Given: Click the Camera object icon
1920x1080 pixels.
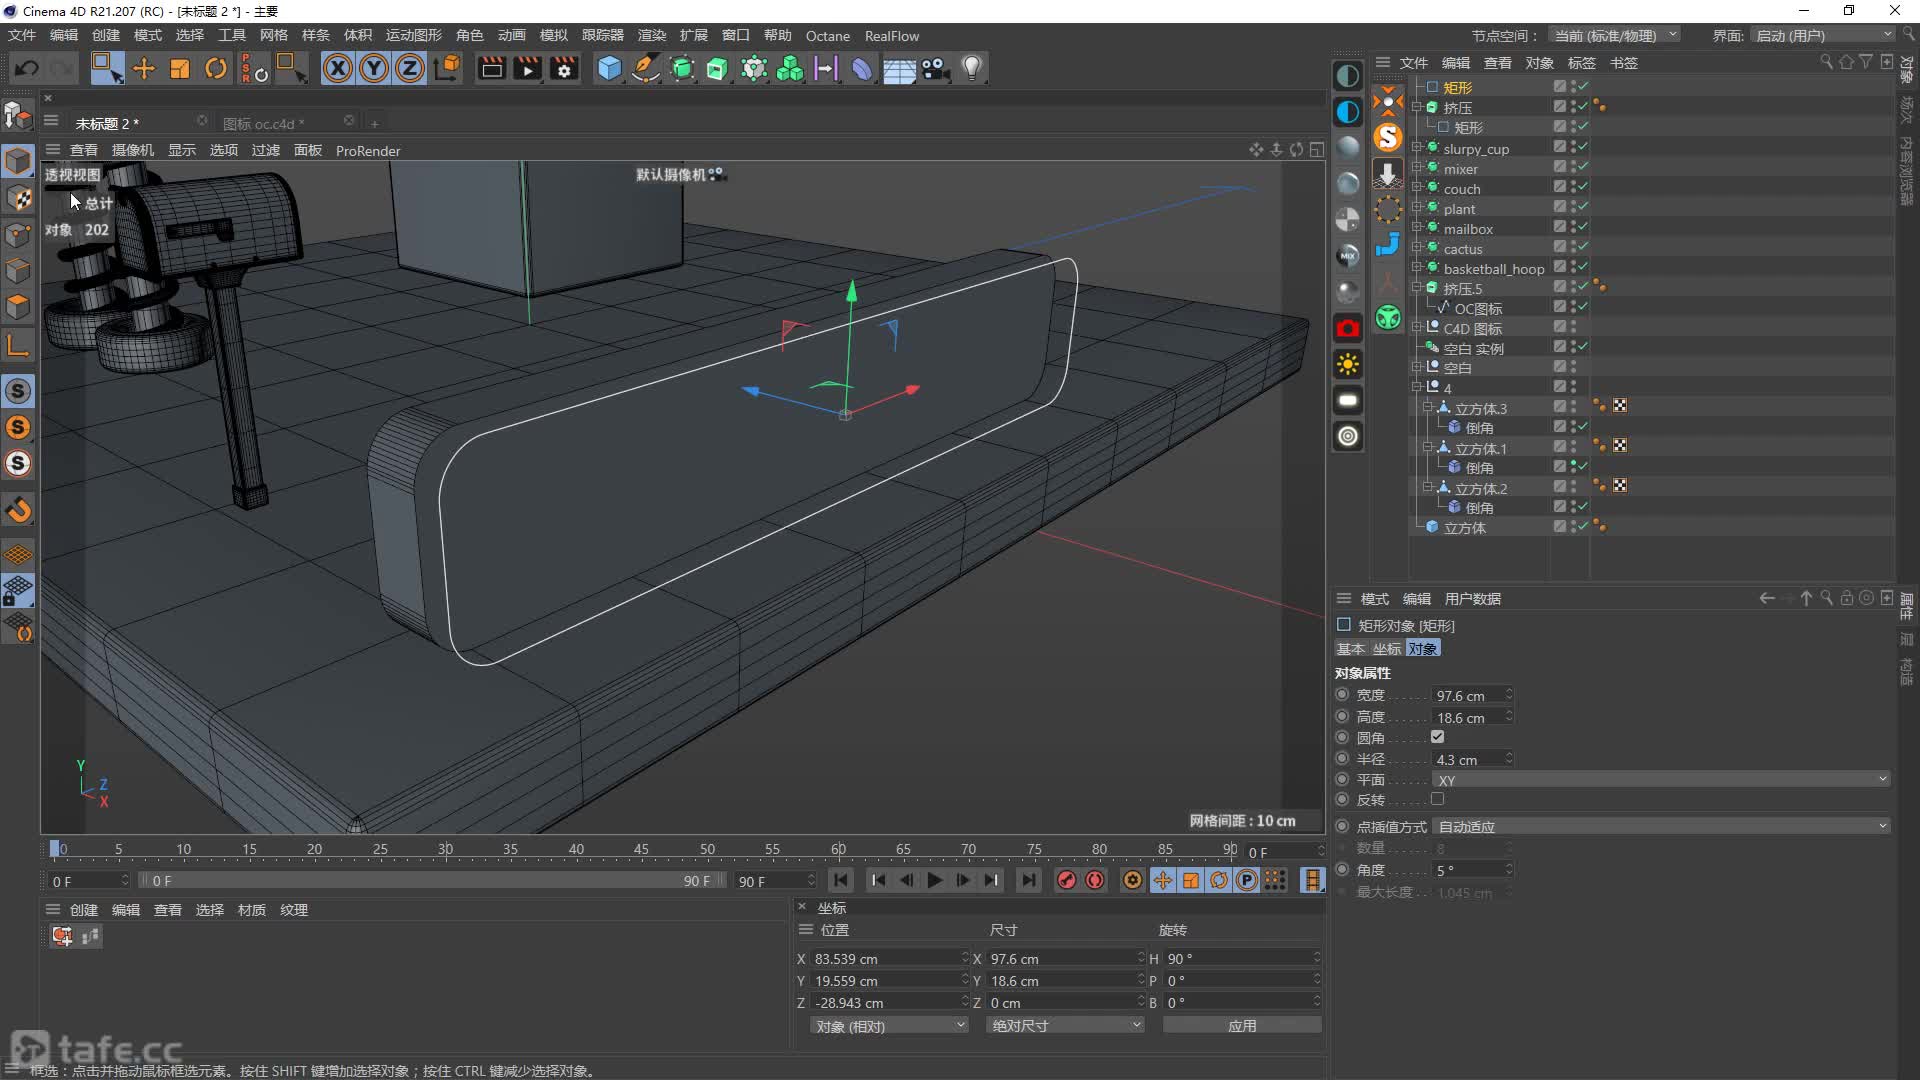Looking at the screenshot, I should point(936,68).
